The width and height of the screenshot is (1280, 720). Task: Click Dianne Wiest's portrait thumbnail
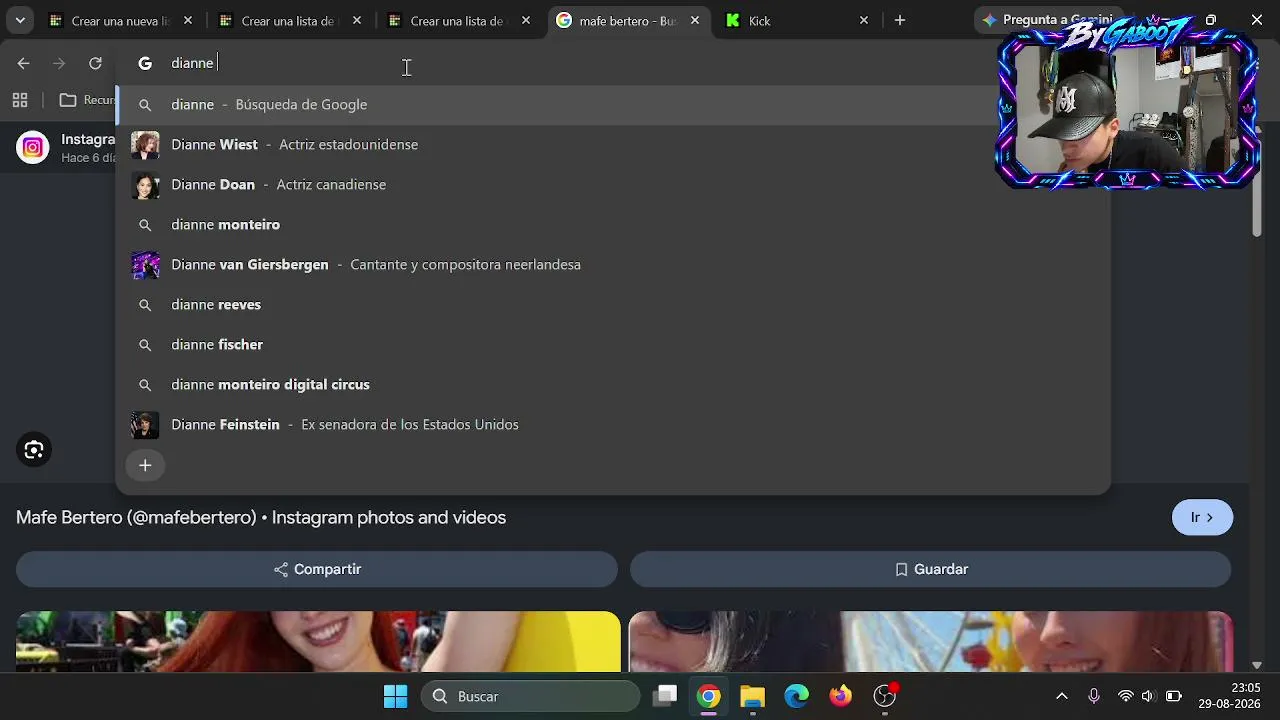[145, 145]
